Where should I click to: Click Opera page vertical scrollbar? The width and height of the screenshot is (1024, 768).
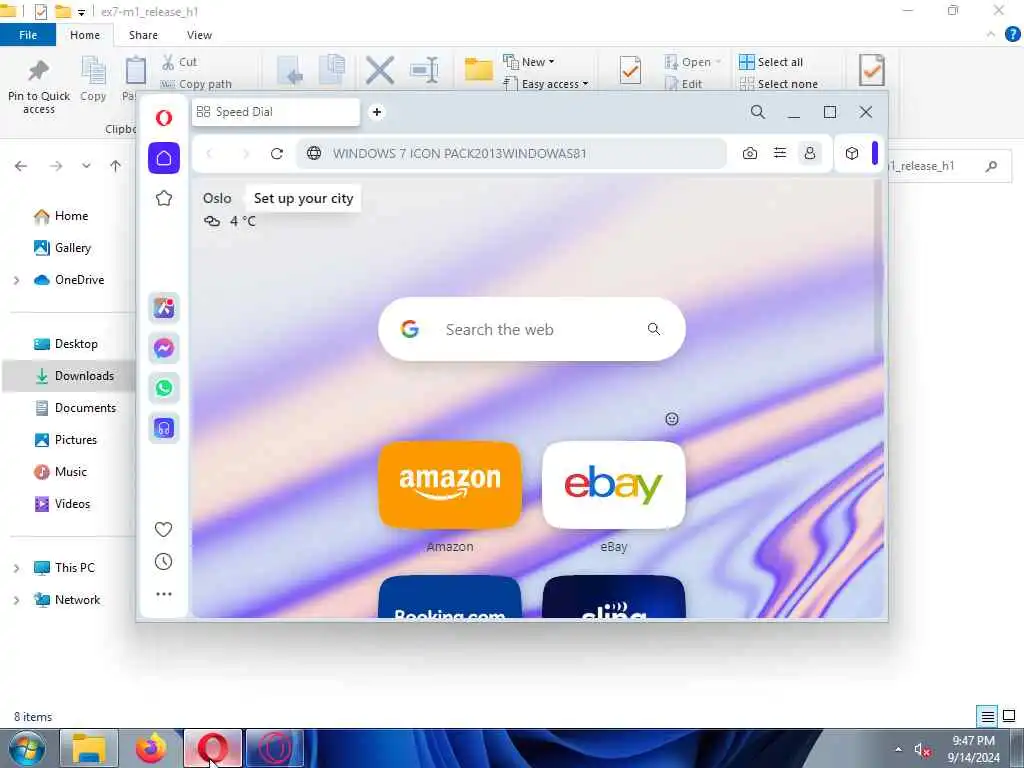tap(878, 269)
